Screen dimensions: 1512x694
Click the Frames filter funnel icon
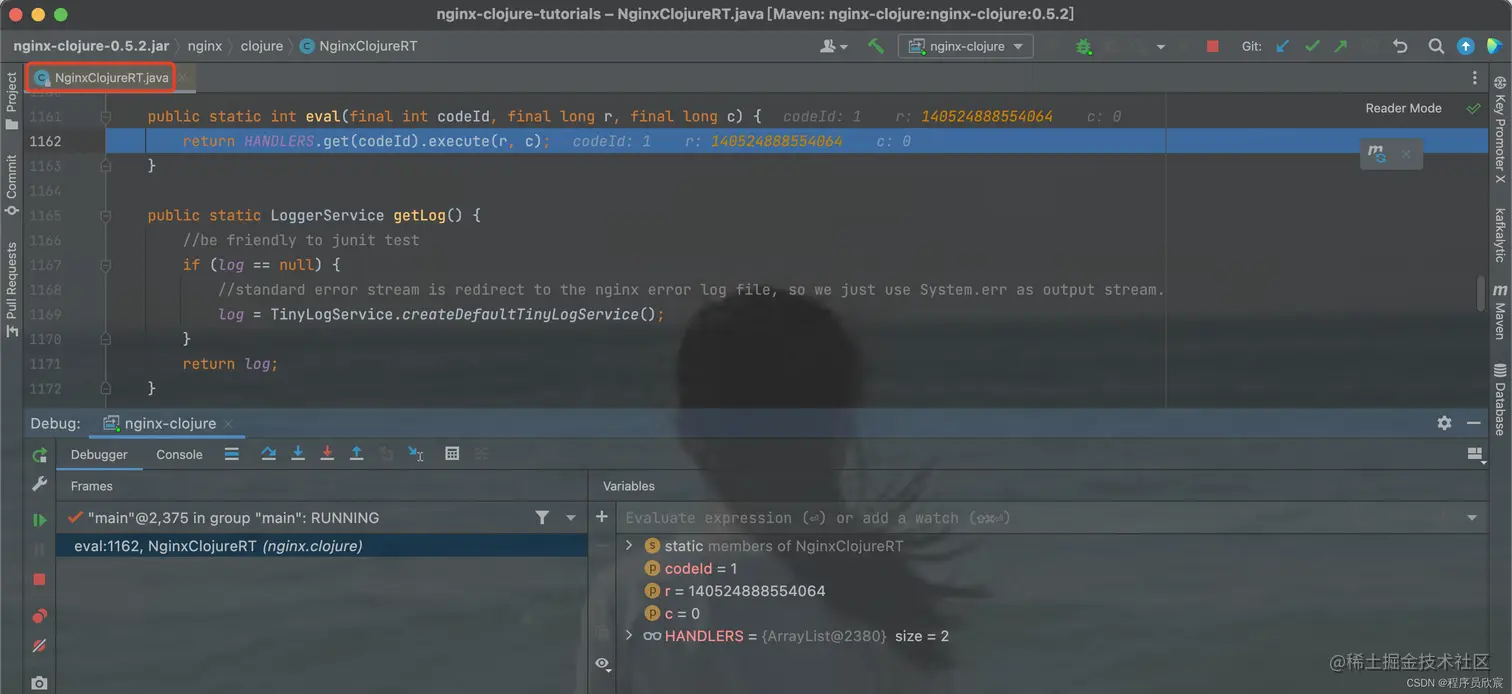point(542,518)
